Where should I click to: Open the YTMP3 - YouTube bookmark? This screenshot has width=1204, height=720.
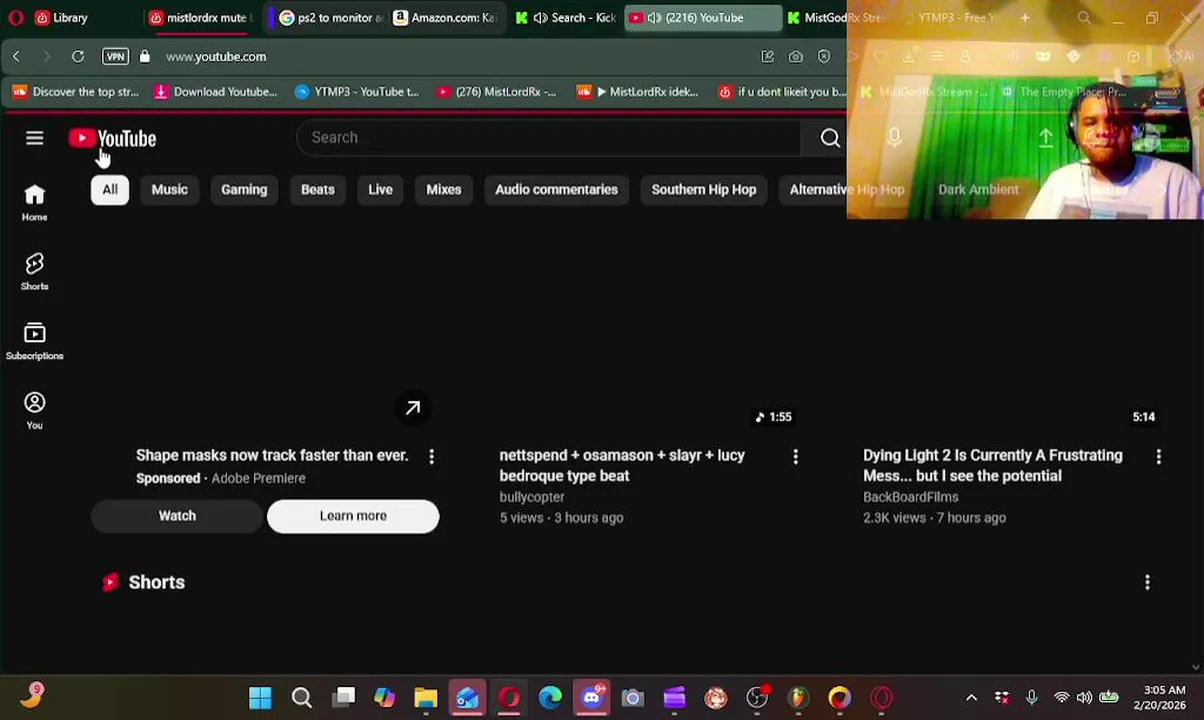click(x=357, y=92)
